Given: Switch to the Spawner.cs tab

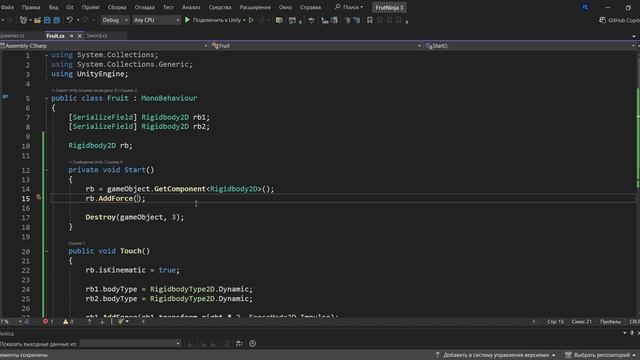Looking at the screenshot, I should point(12,36).
